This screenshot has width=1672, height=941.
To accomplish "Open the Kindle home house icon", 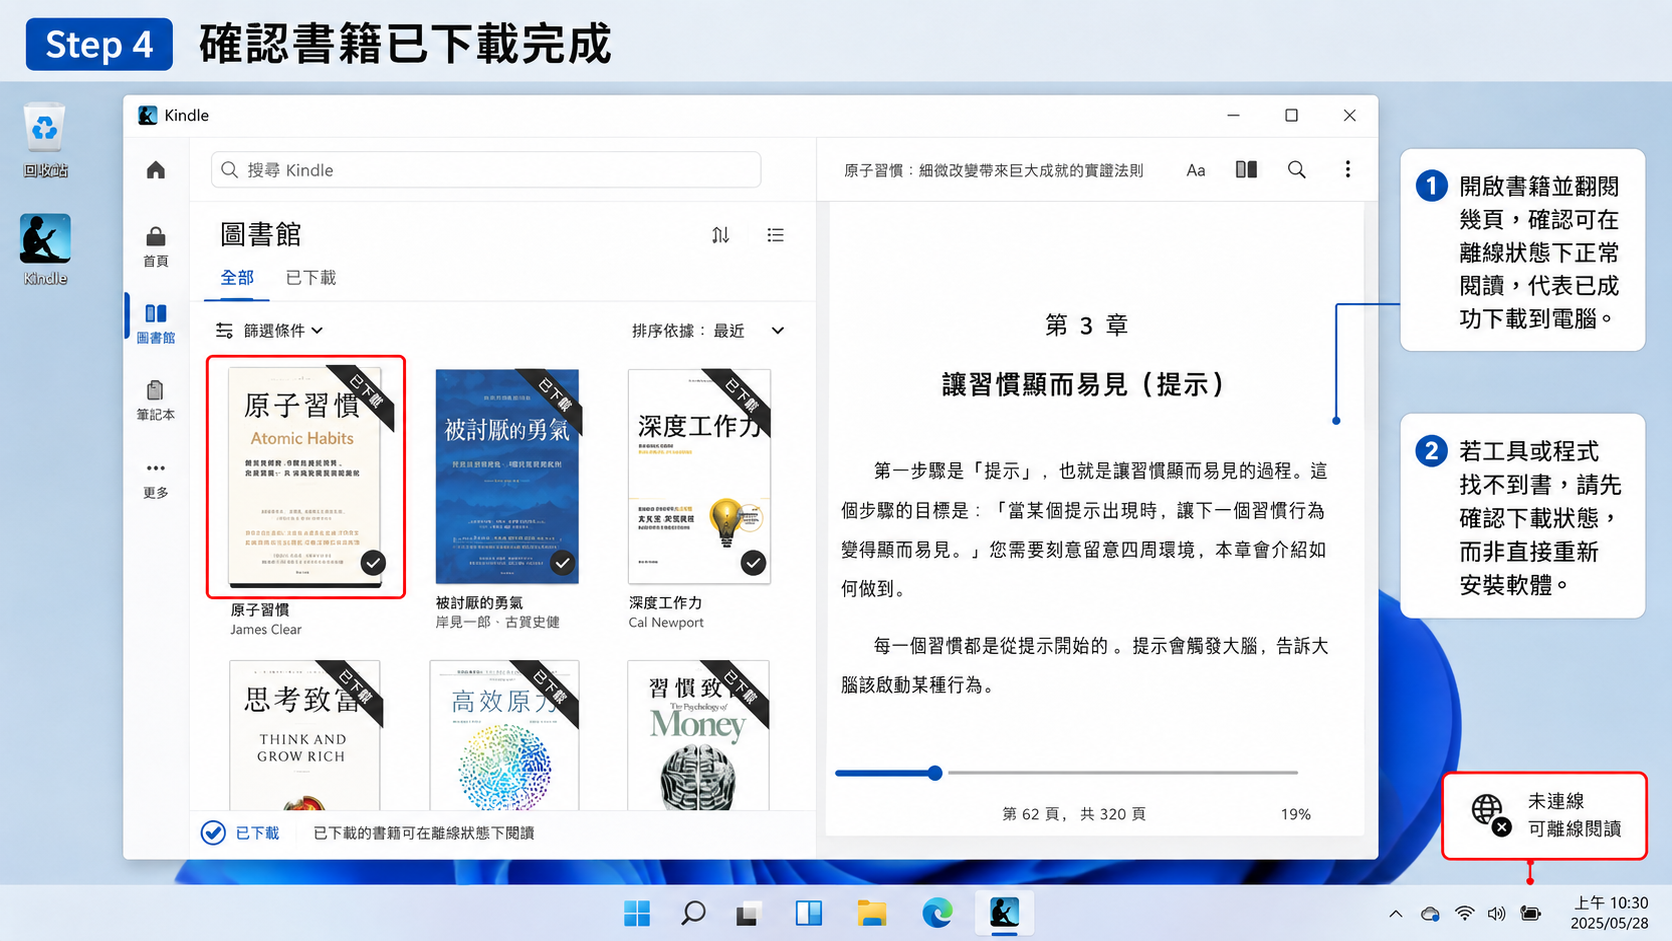I will (x=156, y=170).
